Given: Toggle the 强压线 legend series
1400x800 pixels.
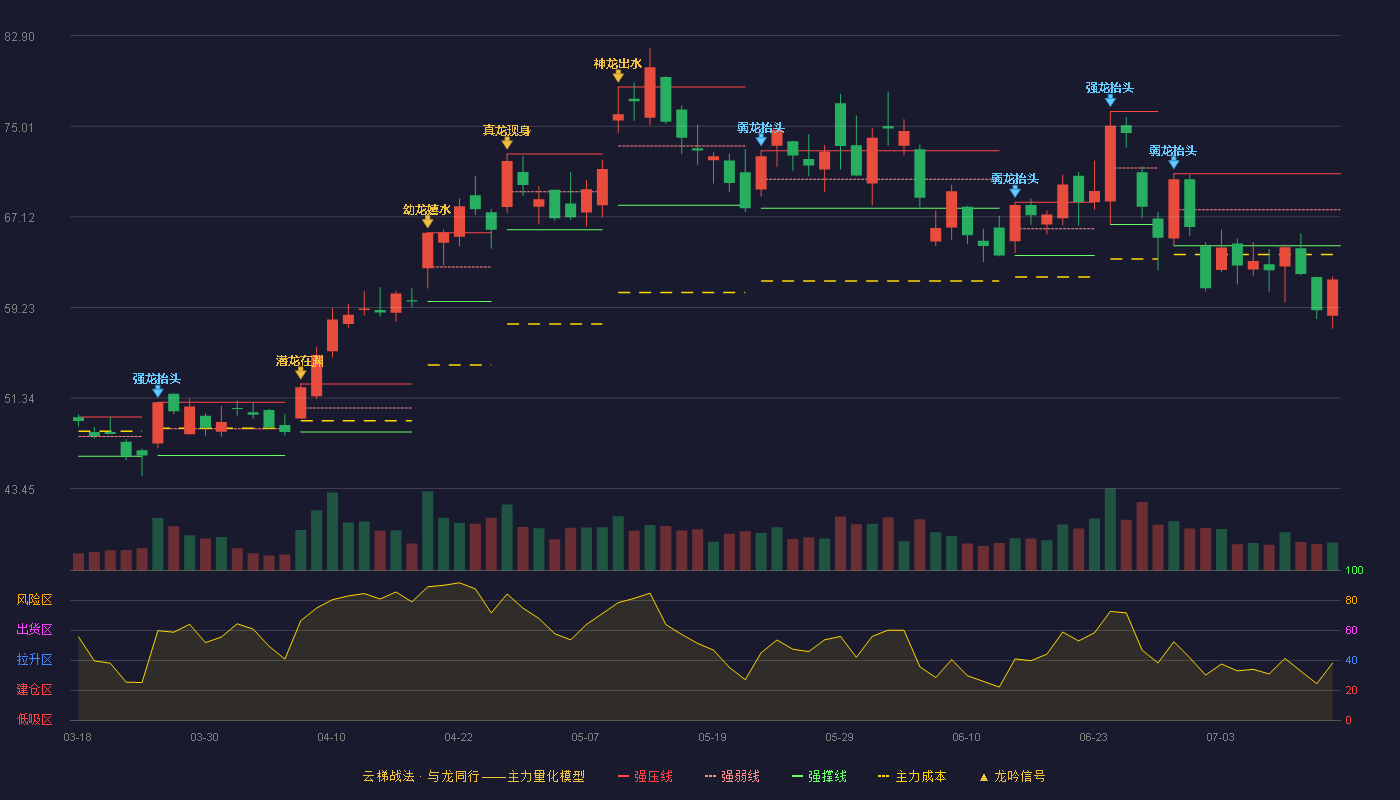Looking at the screenshot, I should click(645, 776).
